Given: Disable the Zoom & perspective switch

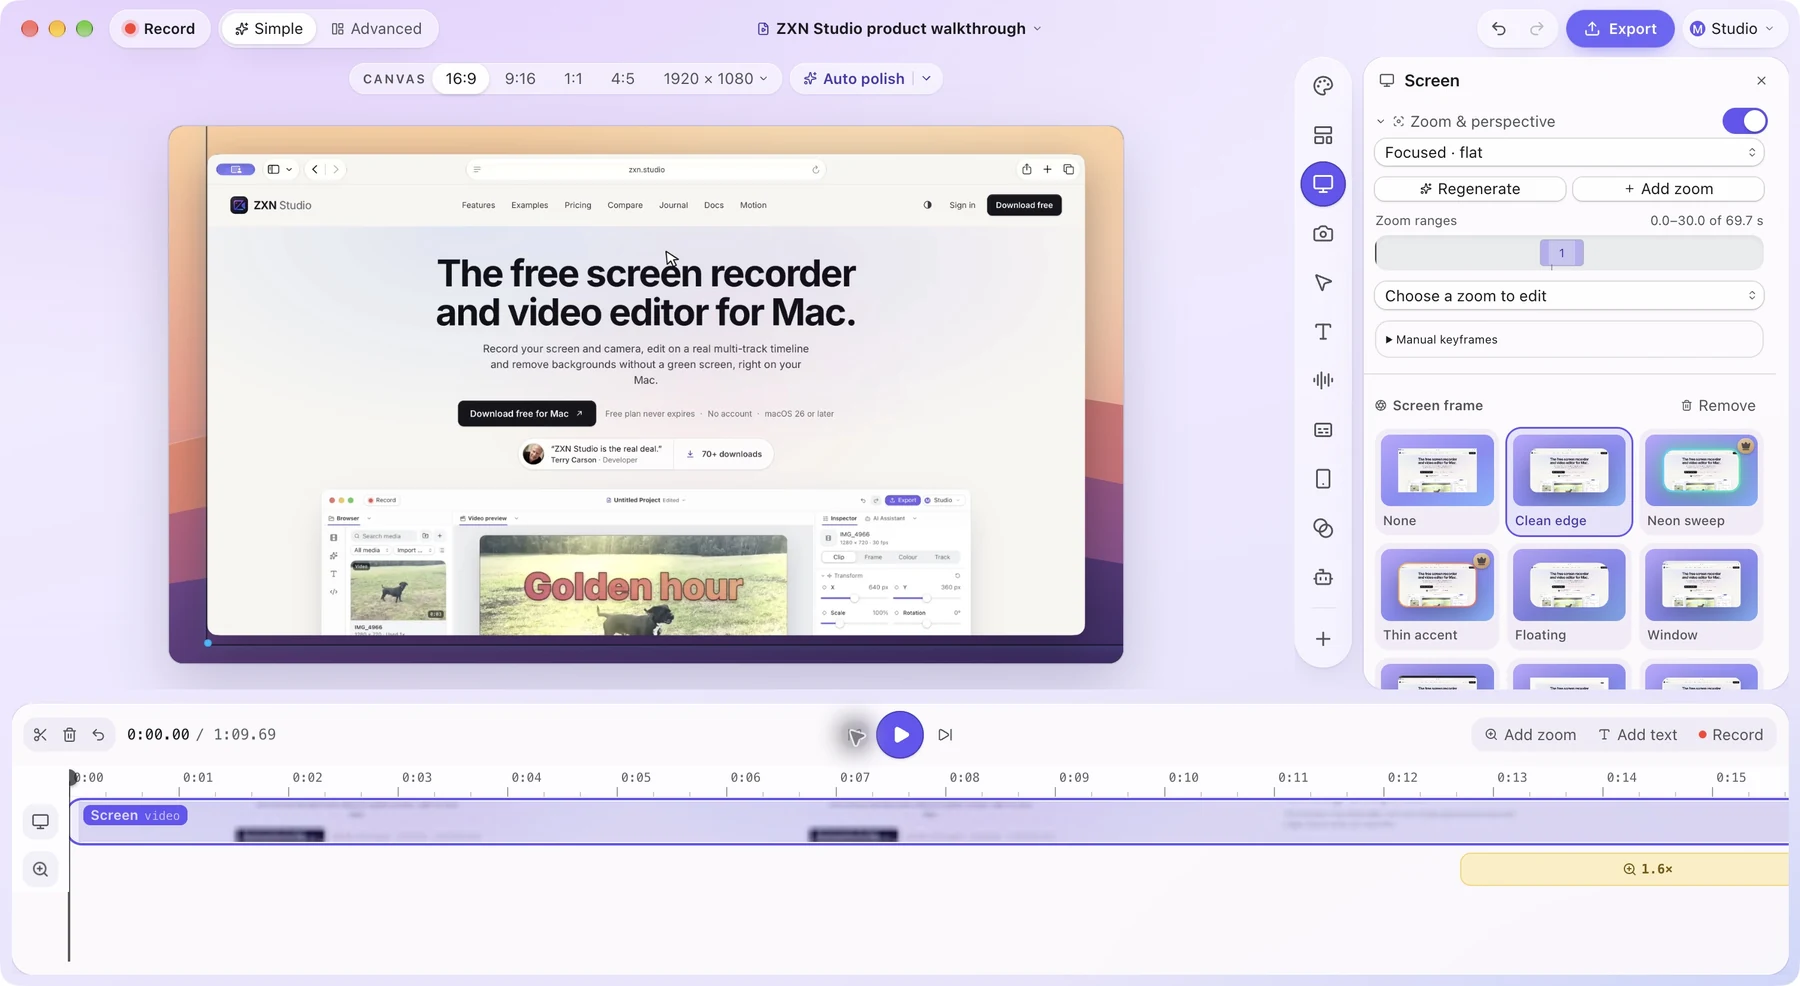Looking at the screenshot, I should tap(1744, 121).
